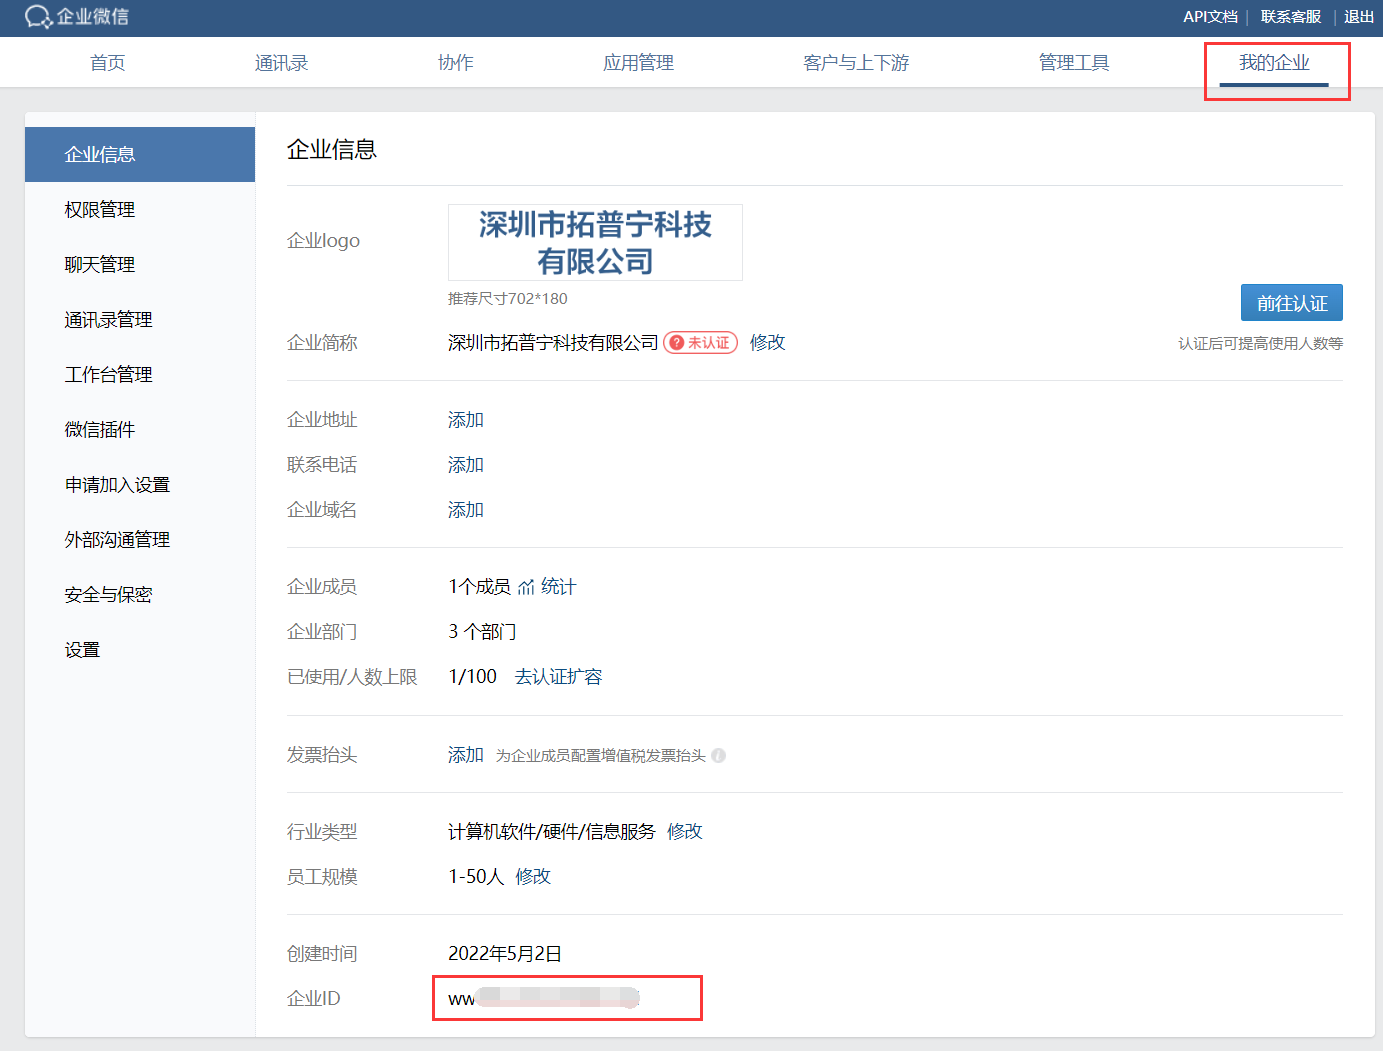Select 企业信息 in the sidebar

point(140,154)
